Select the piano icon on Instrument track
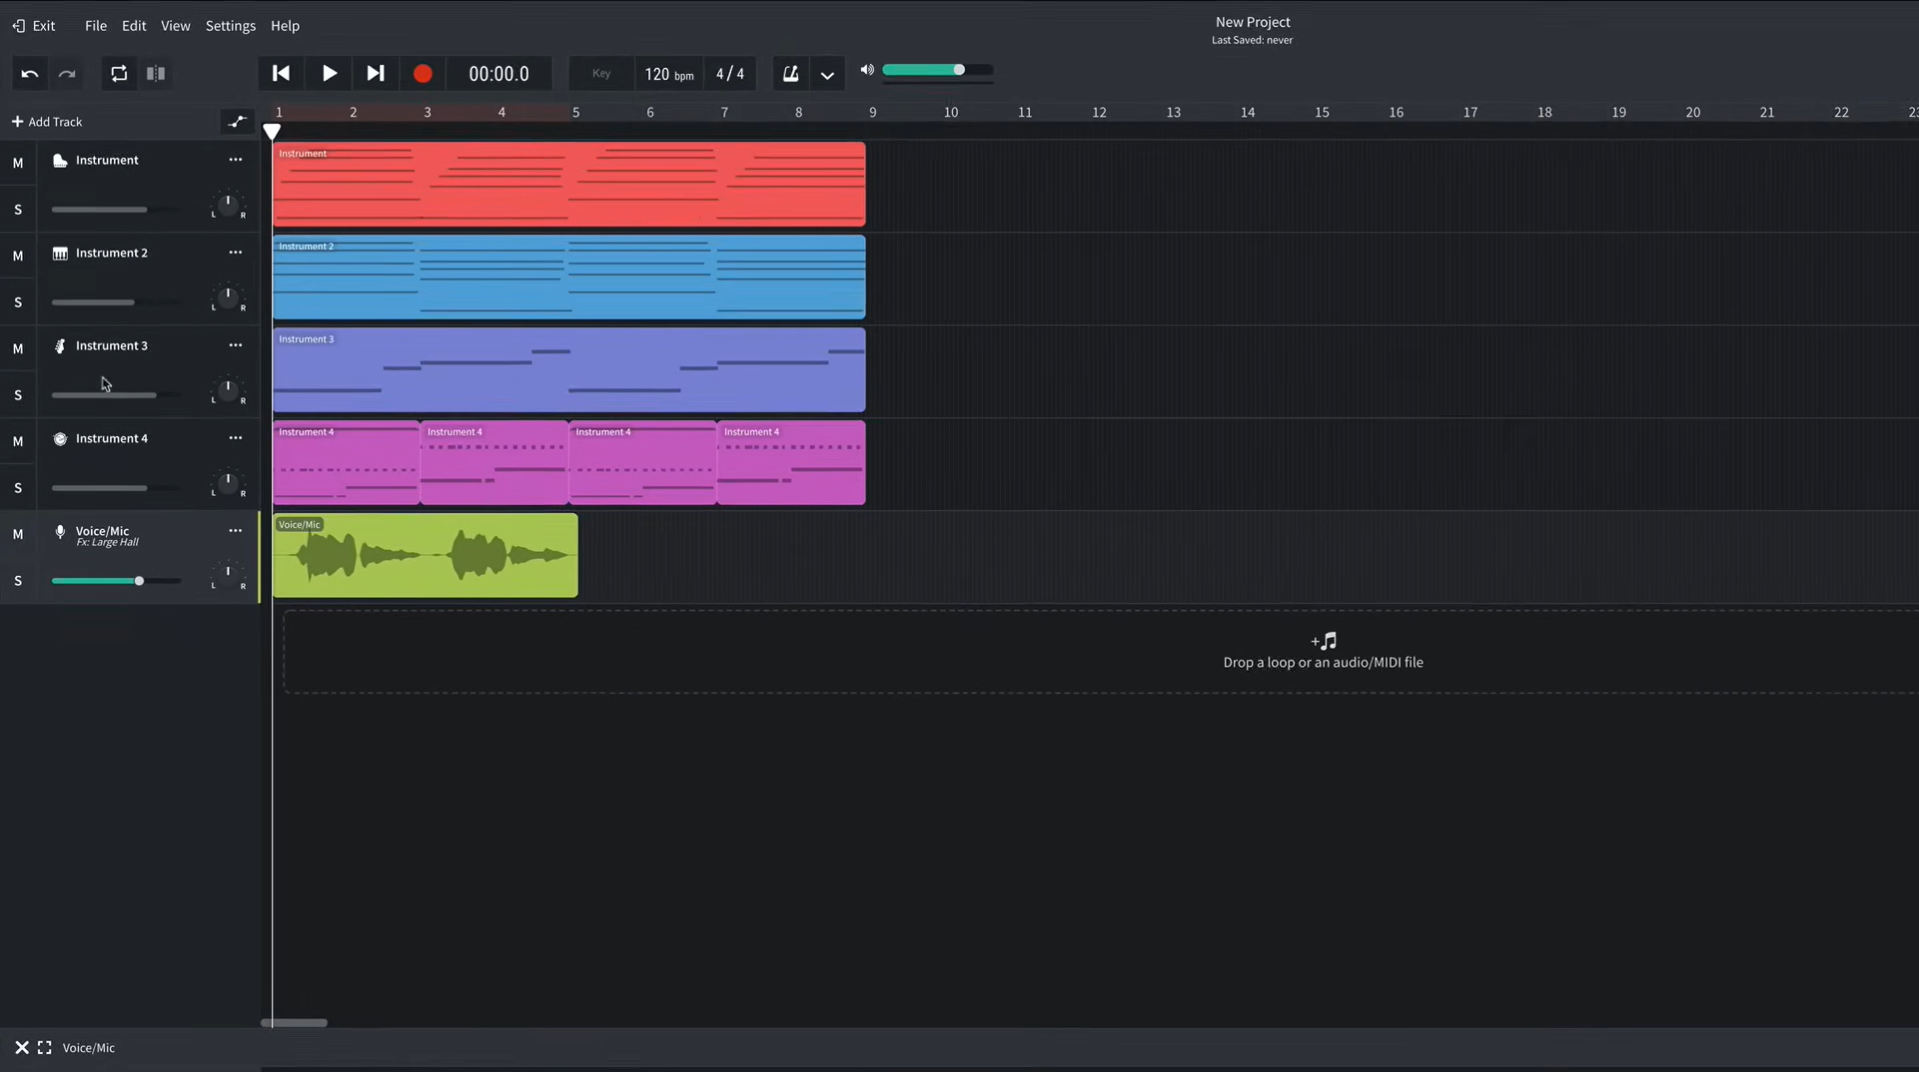 pyautogui.click(x=60, y=160)
